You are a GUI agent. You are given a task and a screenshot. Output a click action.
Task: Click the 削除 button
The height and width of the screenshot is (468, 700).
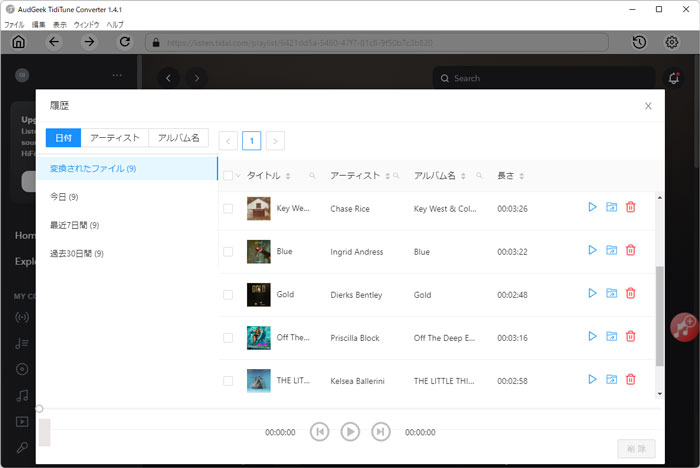tap(637, 449)
